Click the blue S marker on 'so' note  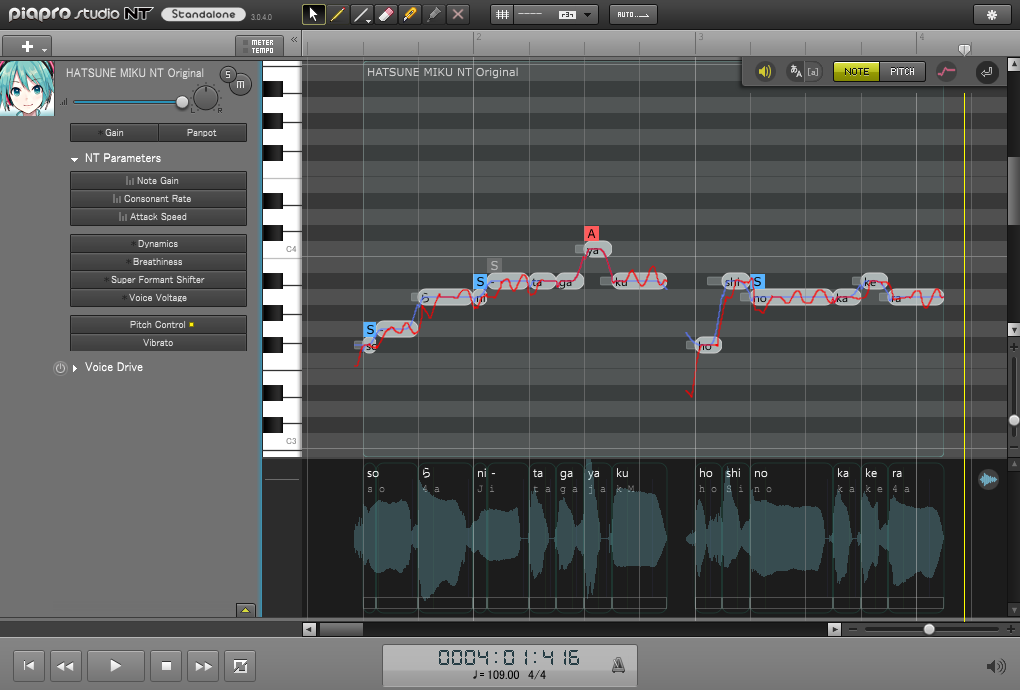[x=369, y=329]
